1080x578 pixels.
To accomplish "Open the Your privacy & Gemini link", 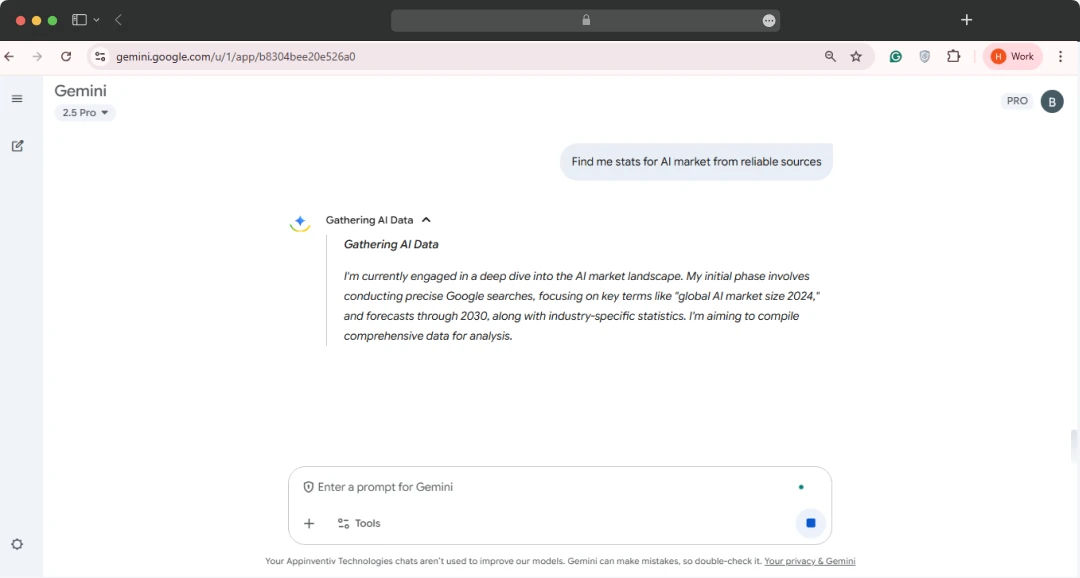I will coord(809,561).
